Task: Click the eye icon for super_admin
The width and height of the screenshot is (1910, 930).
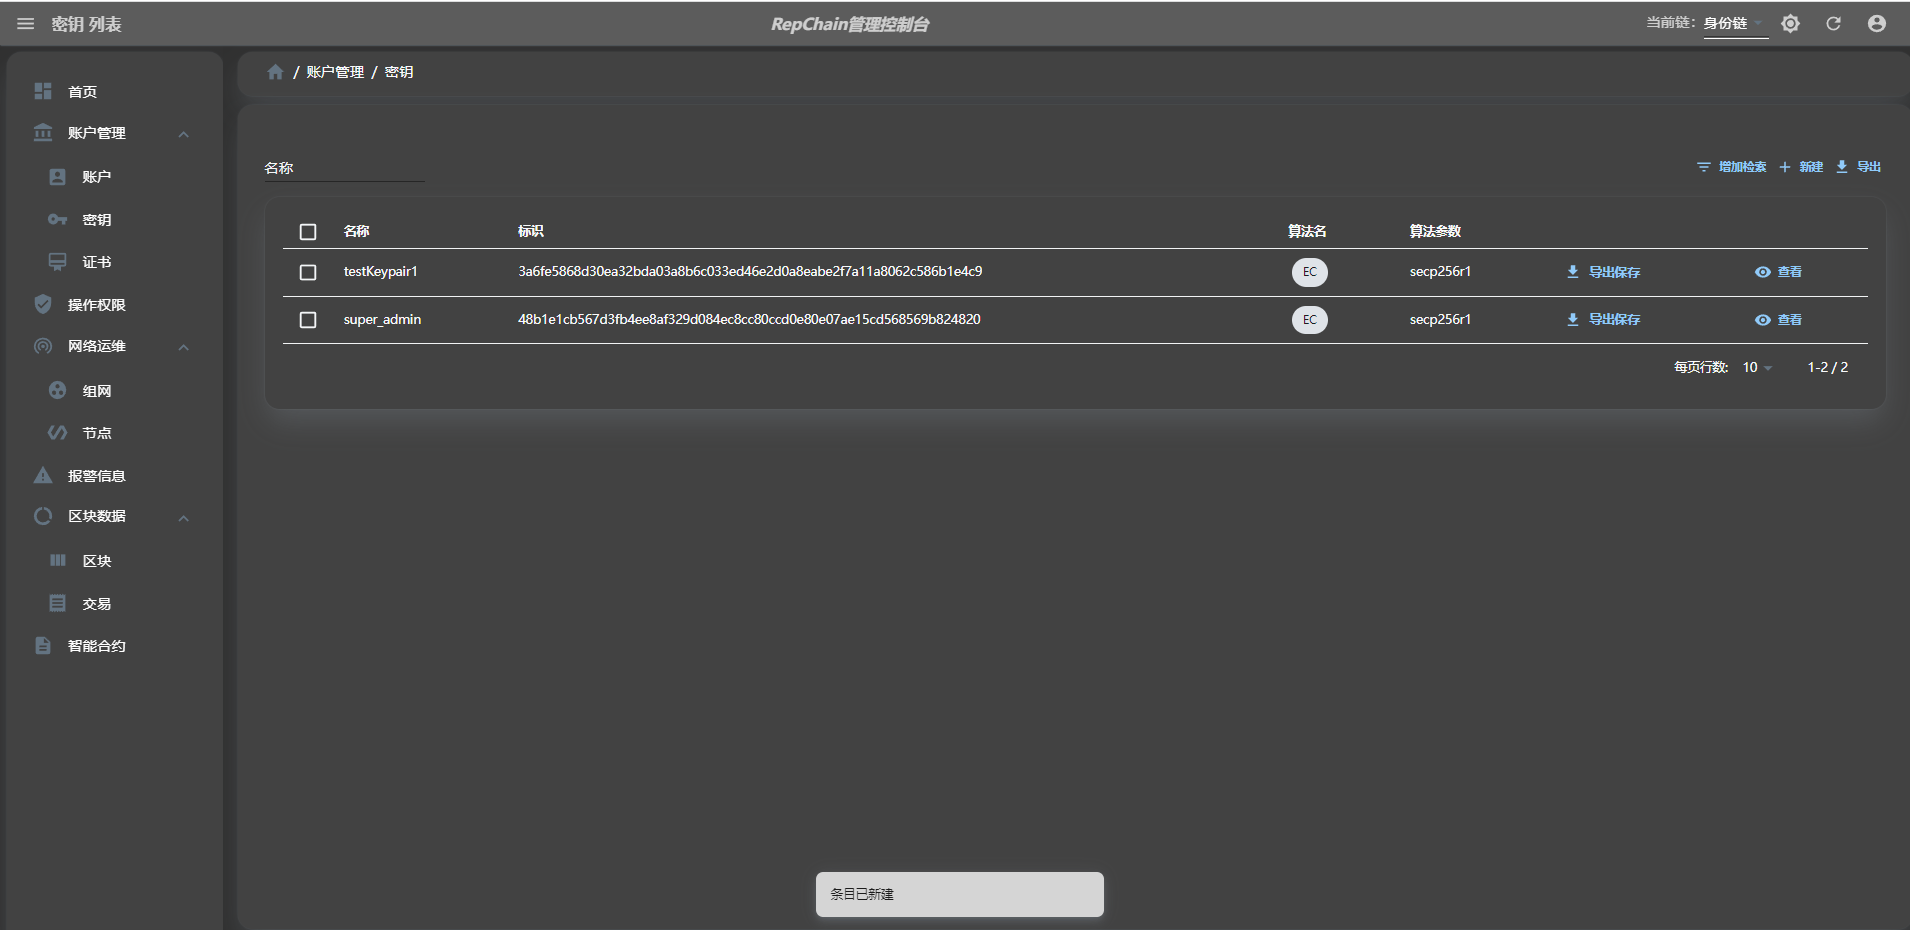Action: [1763, 320]
